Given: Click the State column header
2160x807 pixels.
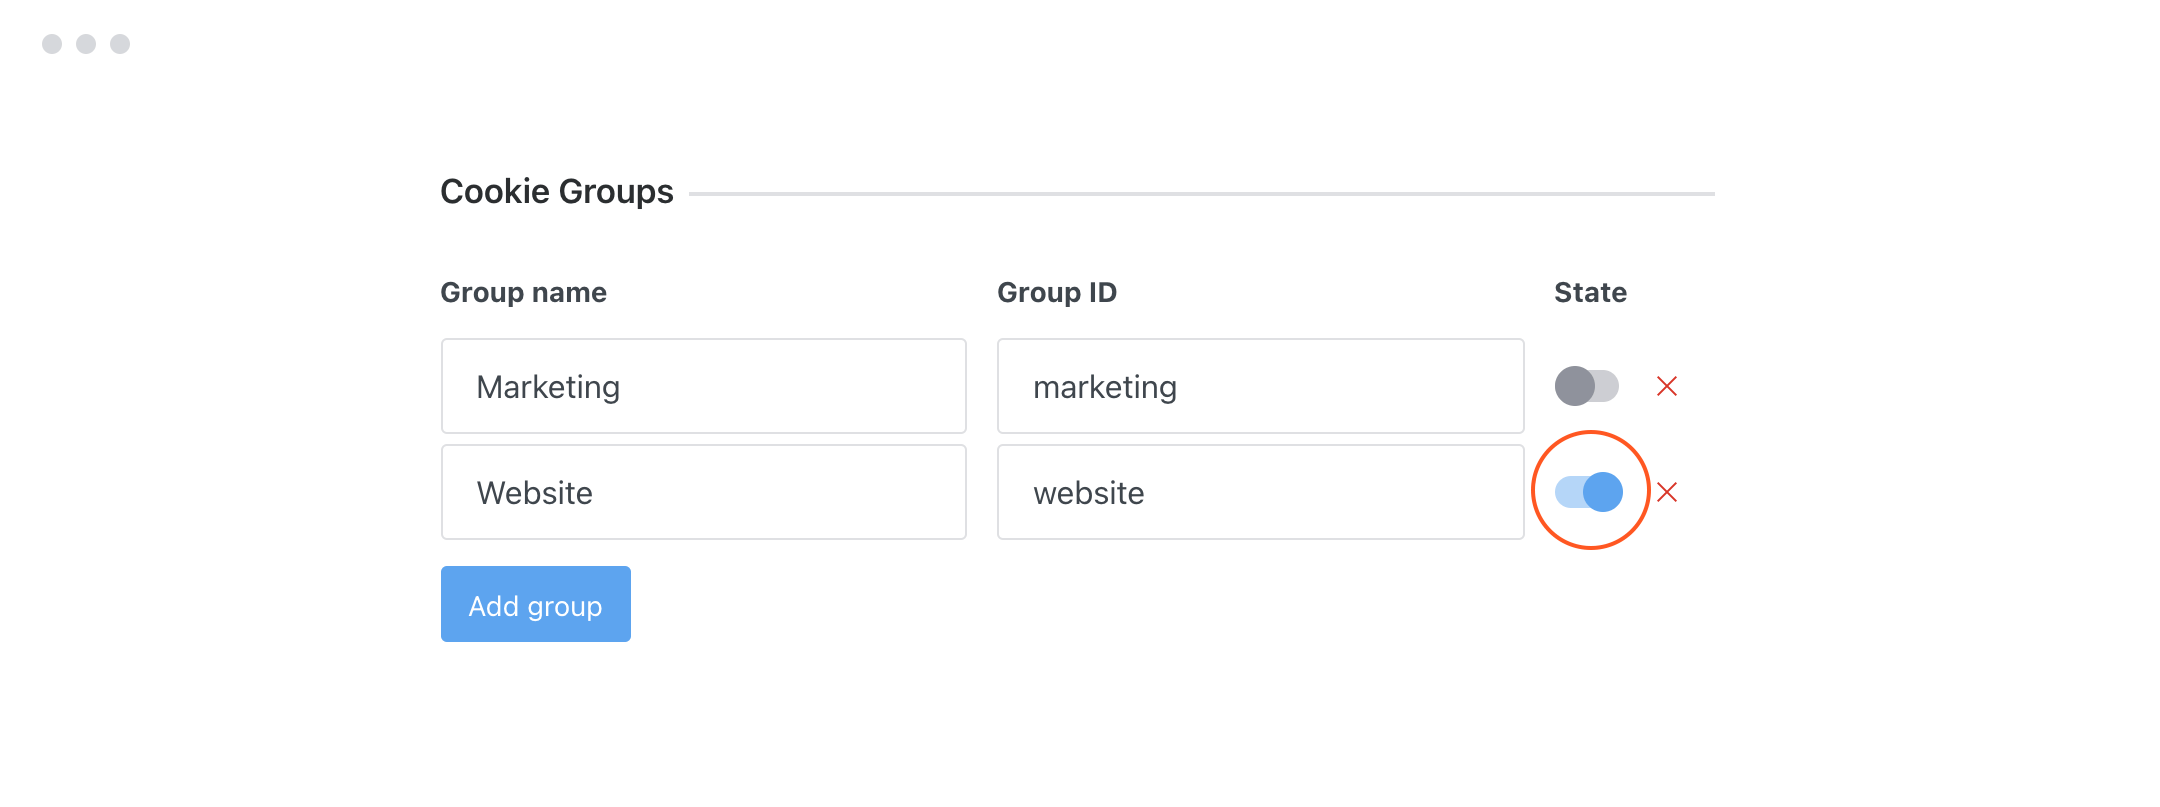Looking at the screenshot, I should (x=1590, y=292).
